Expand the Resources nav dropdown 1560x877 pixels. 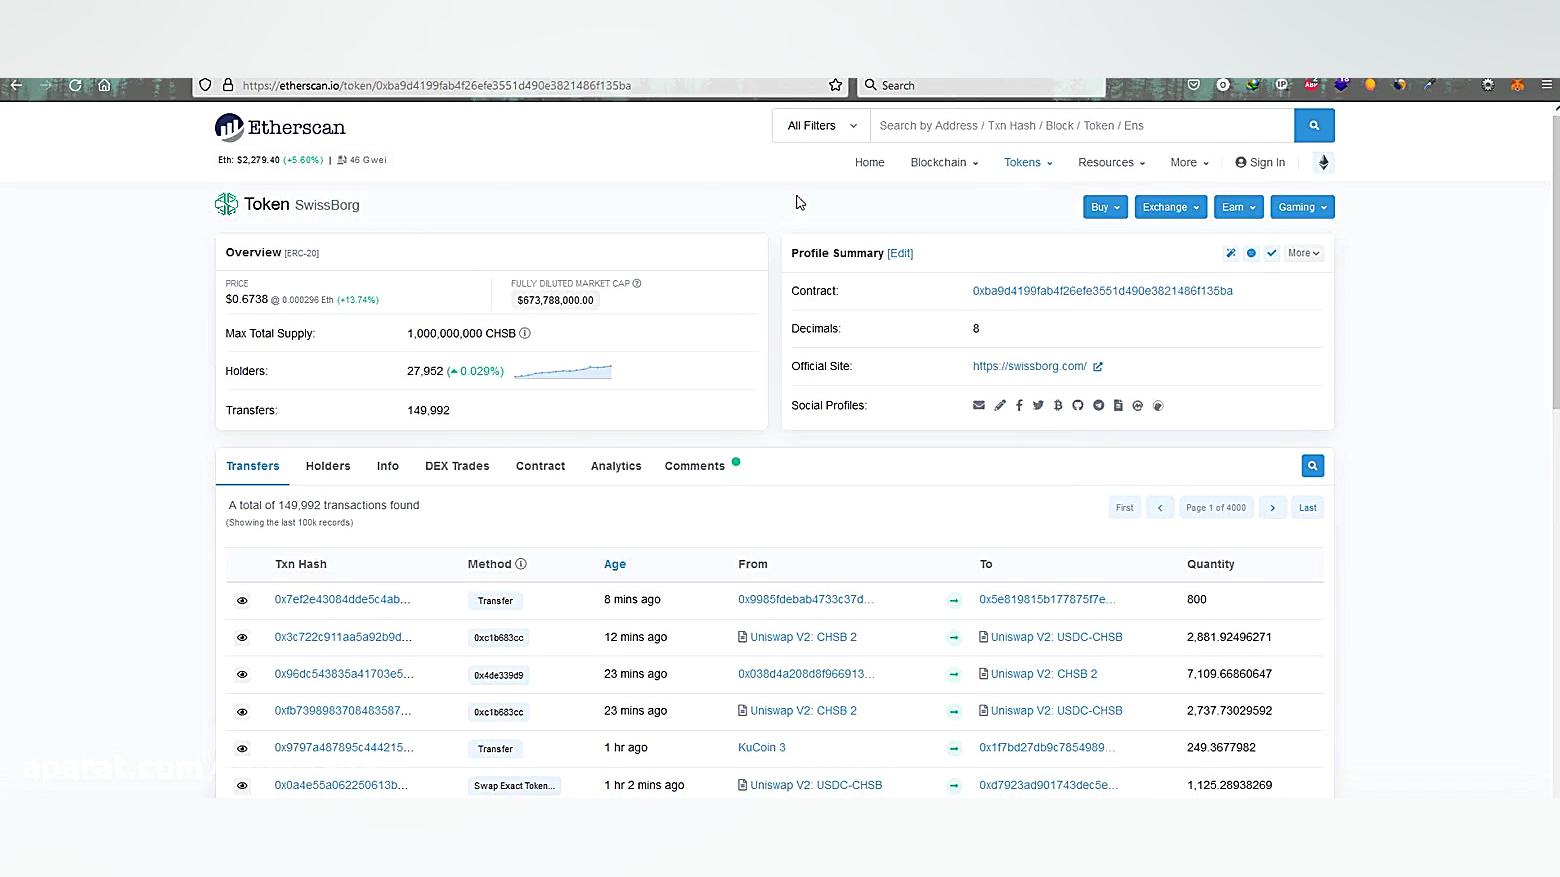click(1112, 162)
